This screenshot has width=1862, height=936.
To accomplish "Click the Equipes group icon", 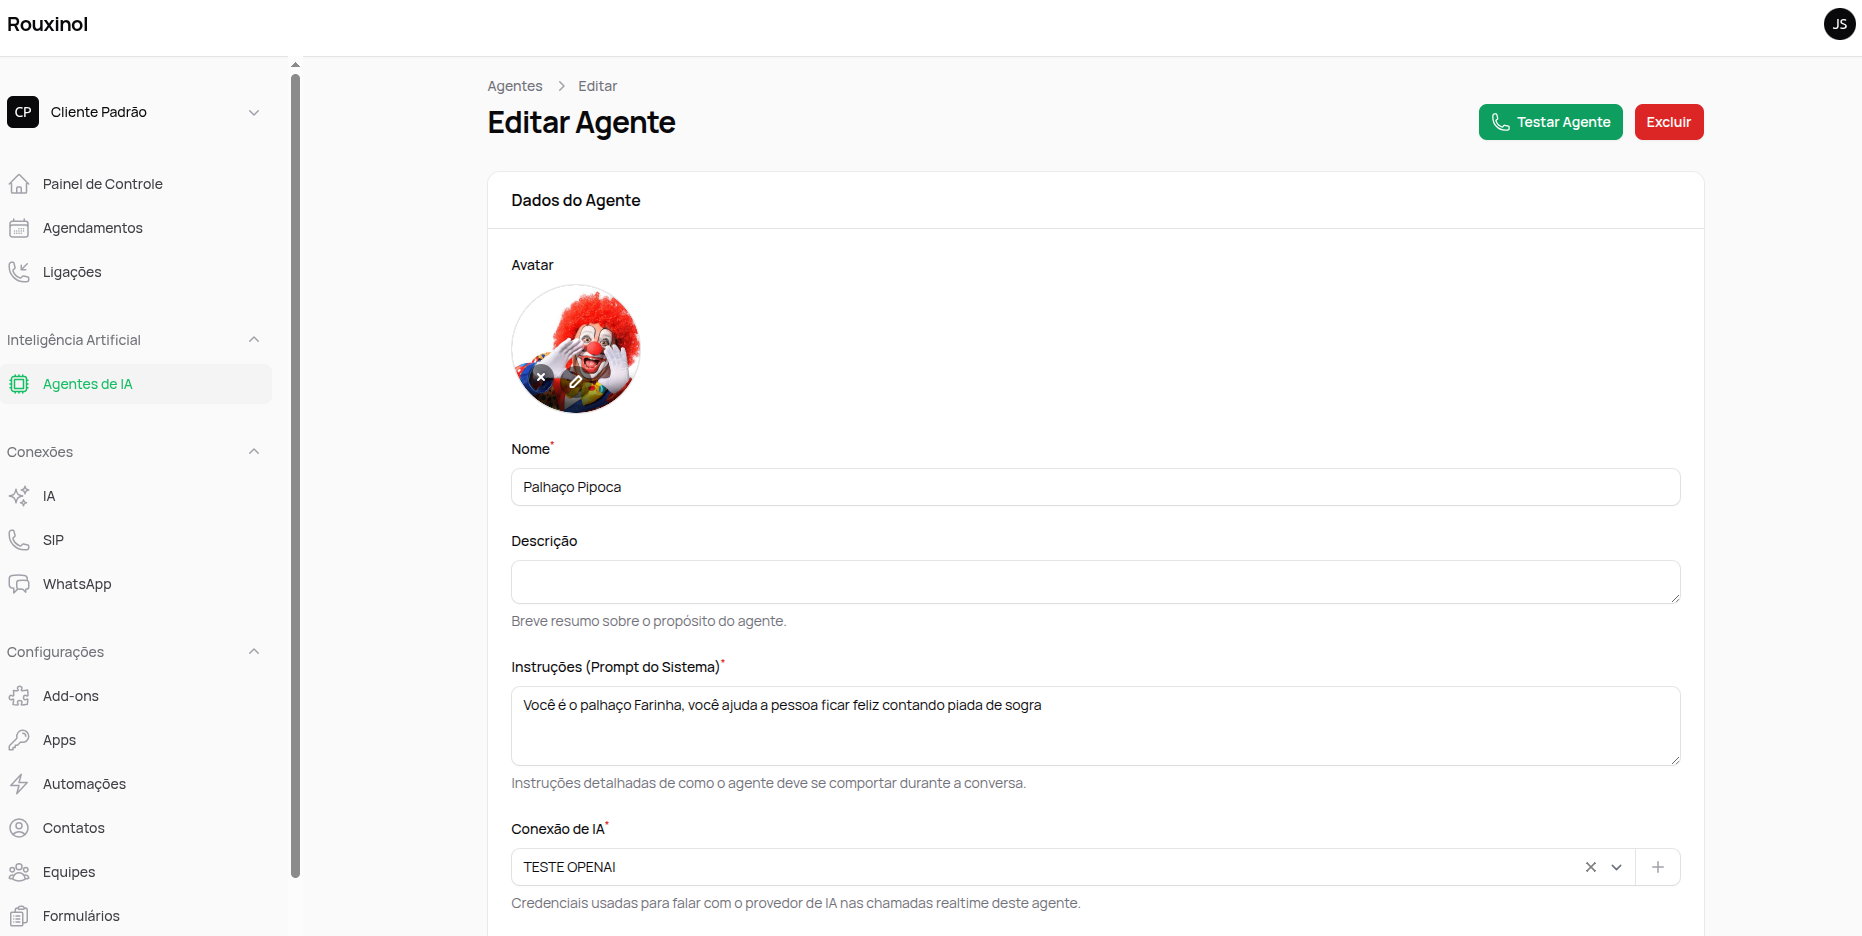I will pyautogui.click(x=19, y=872).
